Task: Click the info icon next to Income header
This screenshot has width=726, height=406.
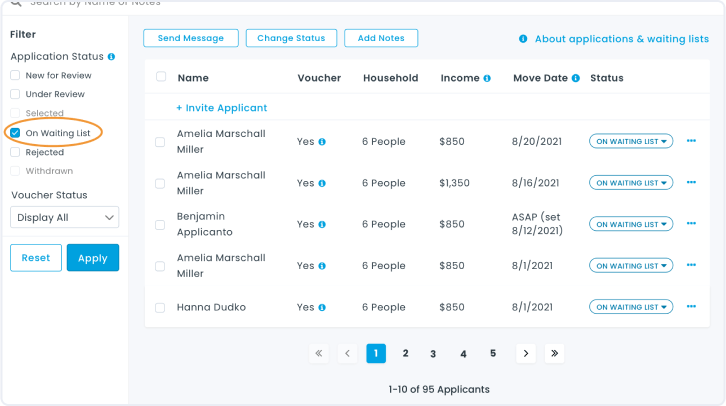Action: 487,78
